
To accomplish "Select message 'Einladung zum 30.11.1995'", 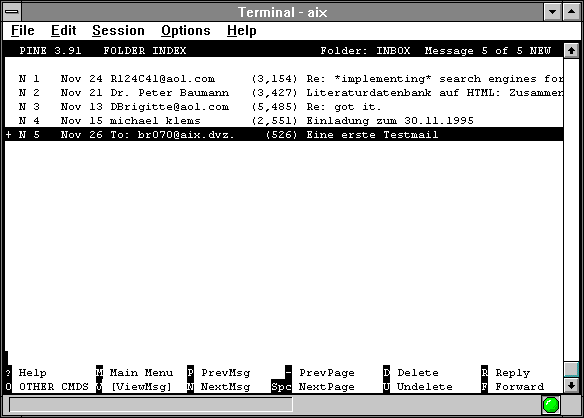I will coord(284,121).
